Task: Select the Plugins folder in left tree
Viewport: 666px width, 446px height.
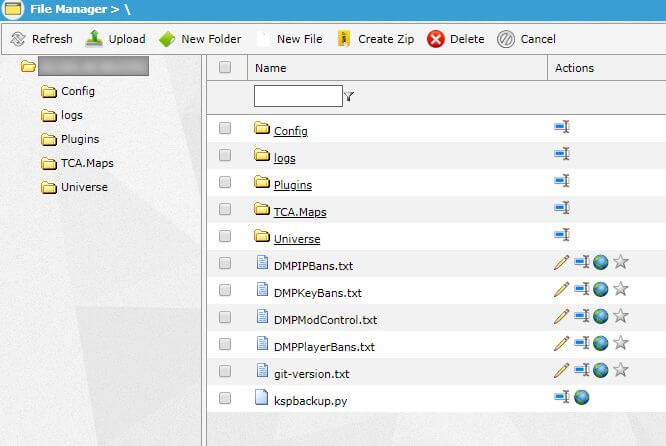Action: tap(79, 139)
